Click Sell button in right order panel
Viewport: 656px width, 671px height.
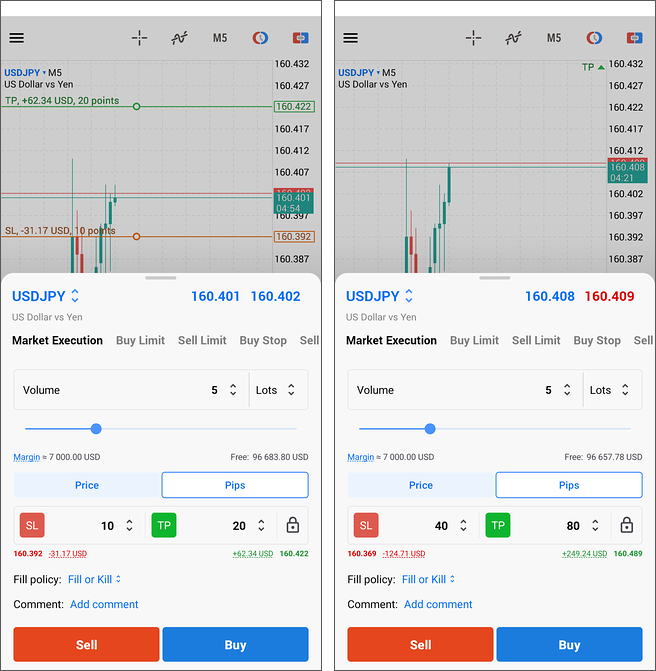click(x=420, y=644)
